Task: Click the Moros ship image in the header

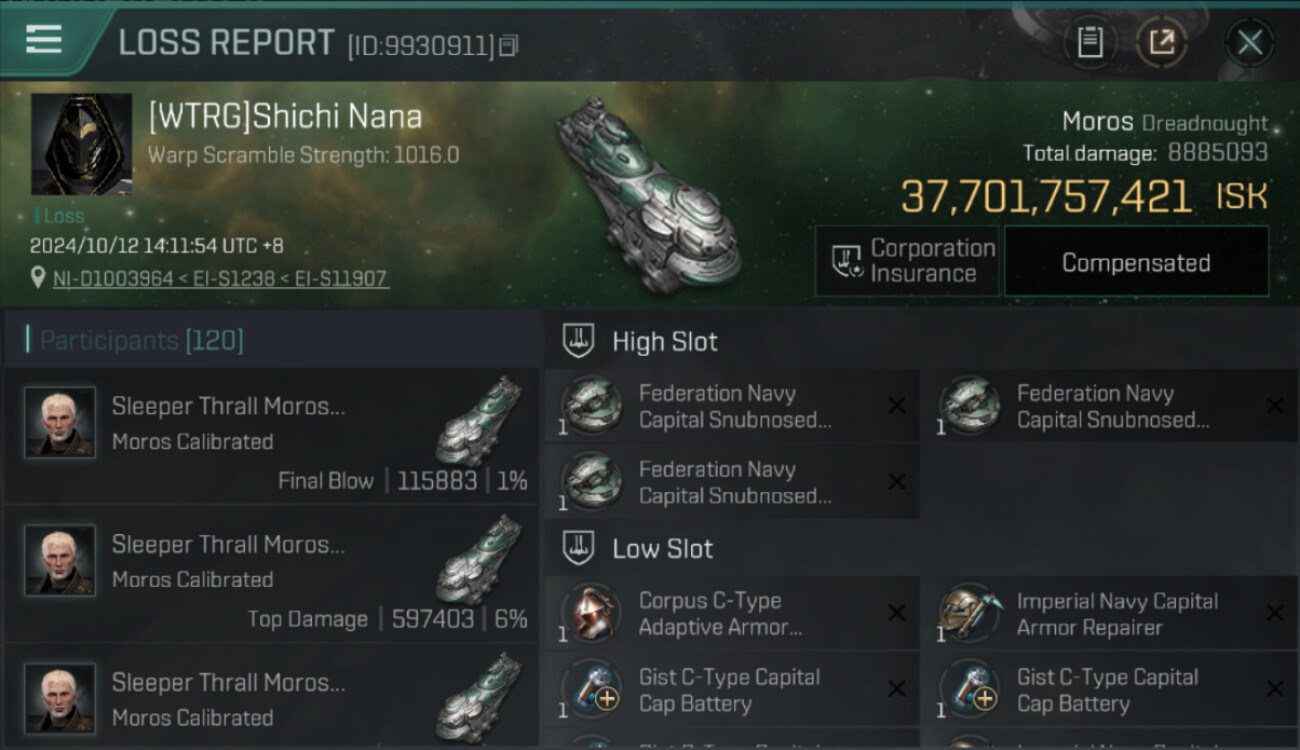Action: (x=649, y=192)
